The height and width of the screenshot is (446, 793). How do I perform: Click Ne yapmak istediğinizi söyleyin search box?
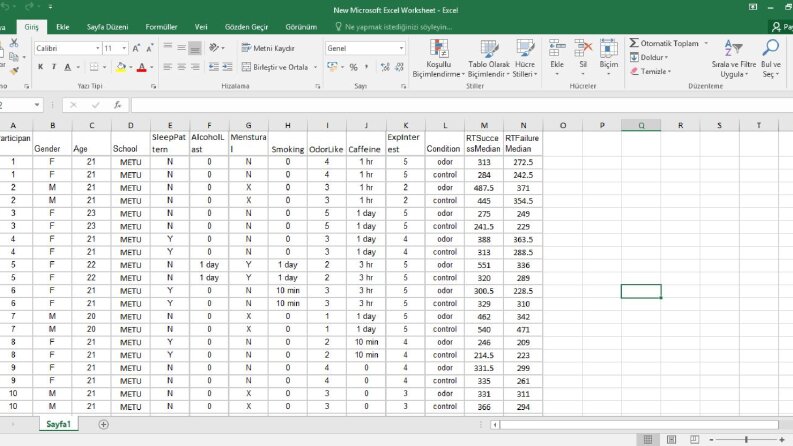(393, 27)
